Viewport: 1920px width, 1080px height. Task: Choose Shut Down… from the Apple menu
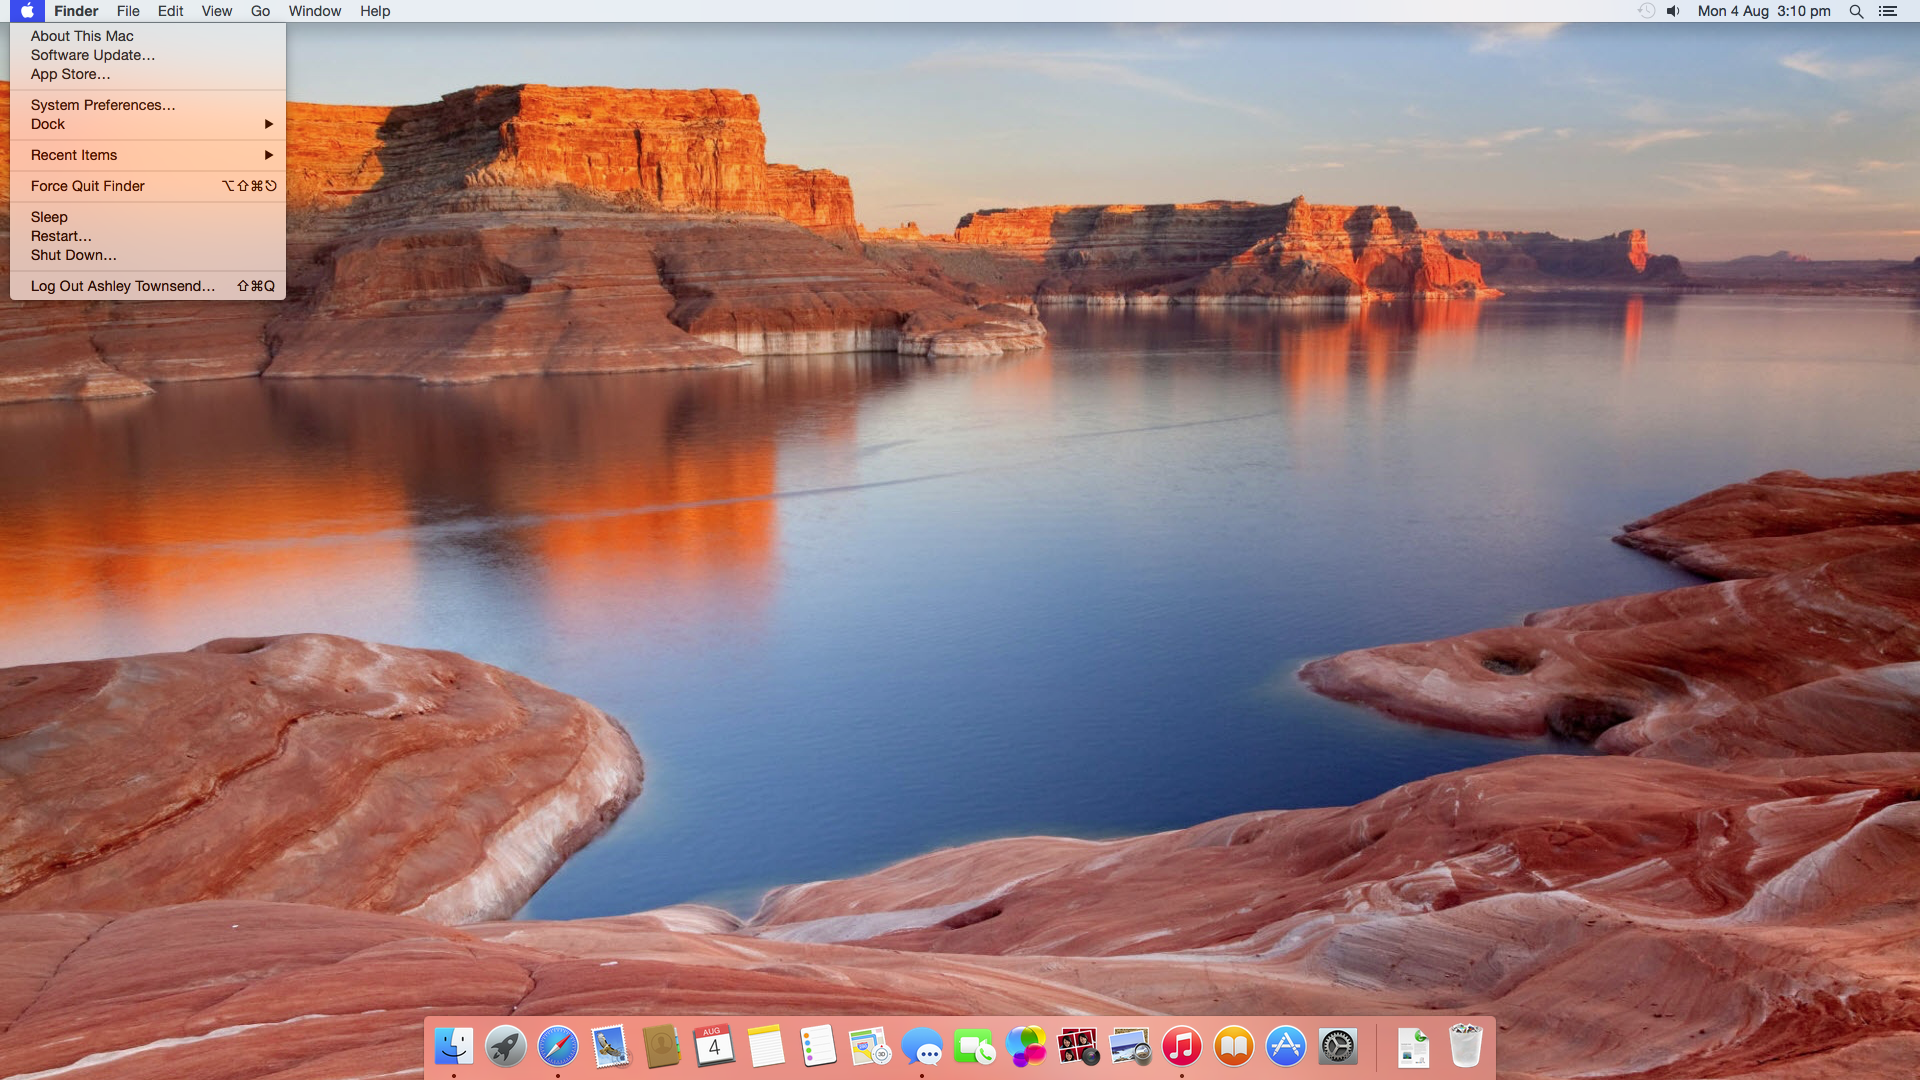tap(148, 255)
